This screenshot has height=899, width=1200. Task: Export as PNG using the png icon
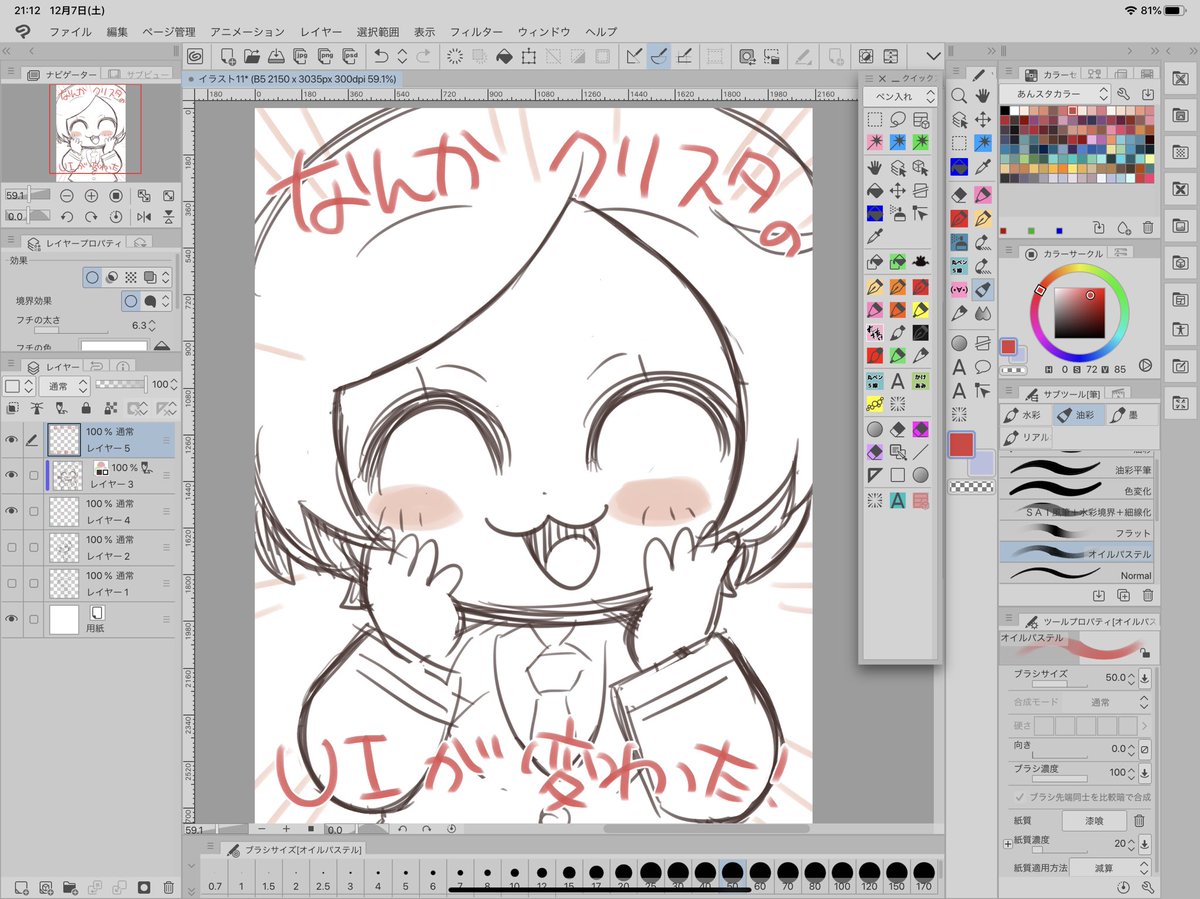coord(326,56)
